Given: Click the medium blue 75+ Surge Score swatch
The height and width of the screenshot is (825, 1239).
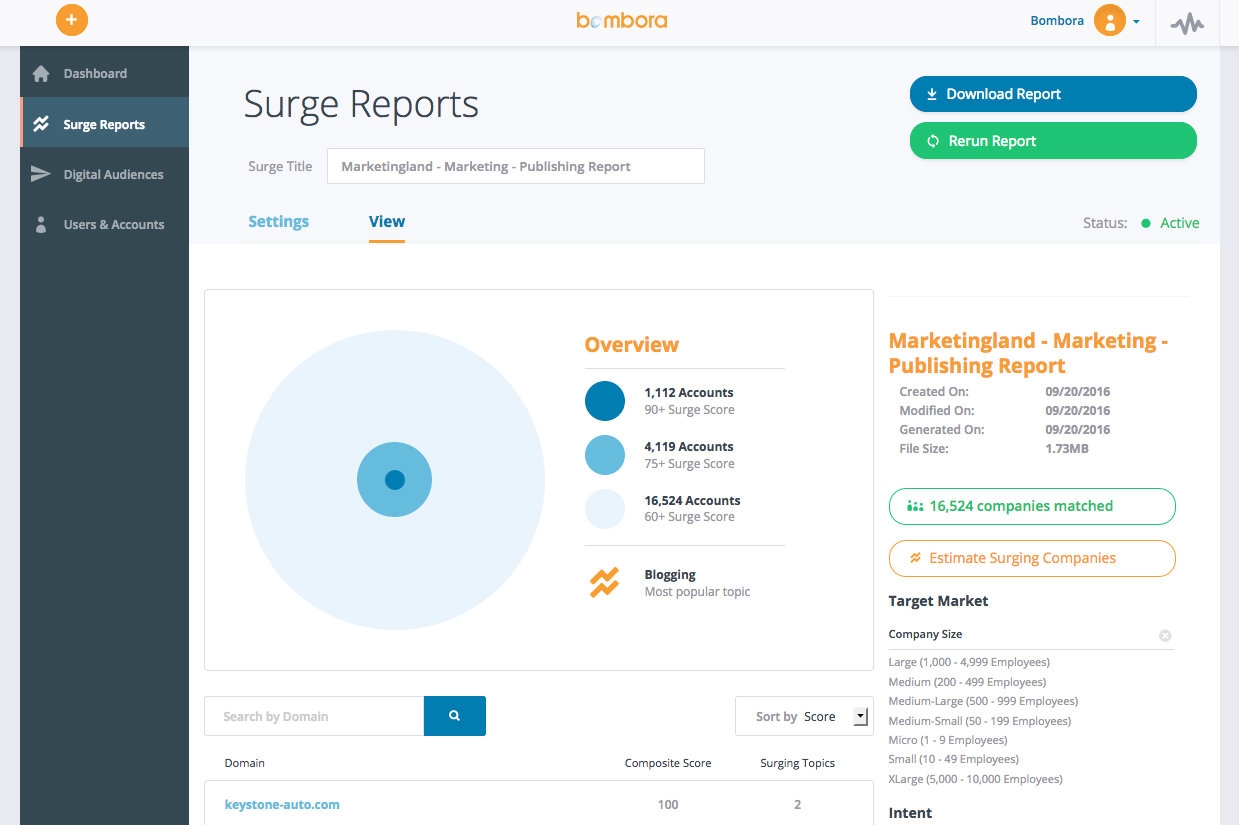Looking at the screenshot, I should pyautogui.click(x=605, y=454).
